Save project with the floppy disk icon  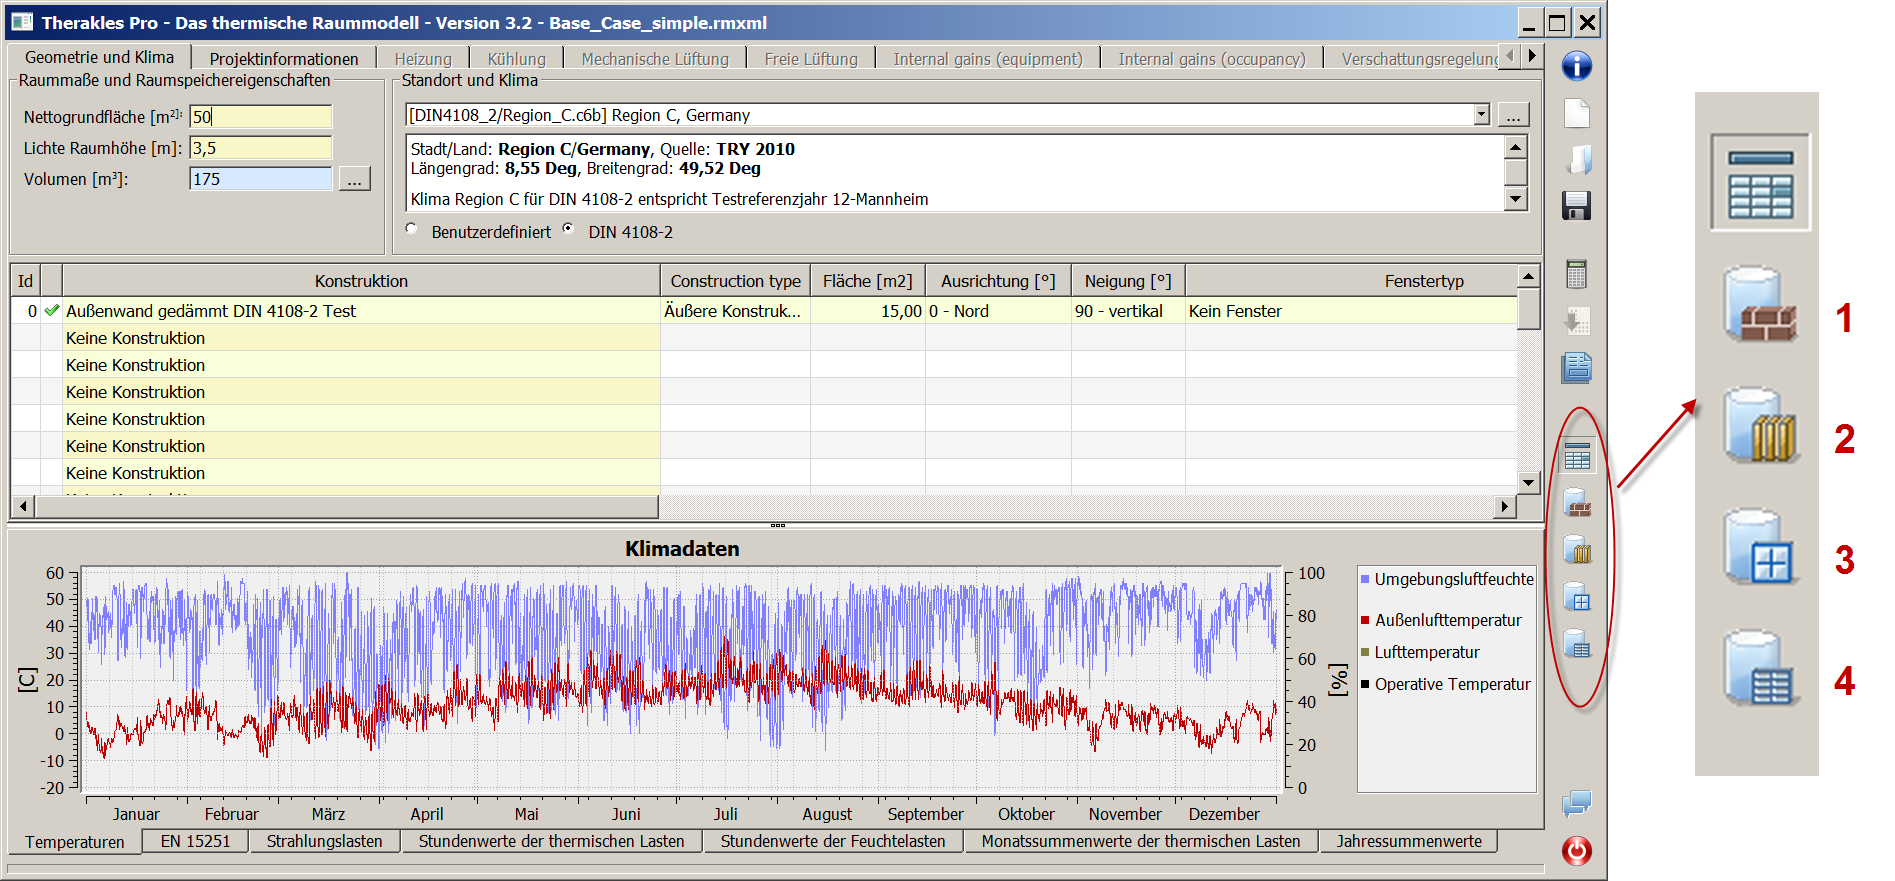pos(1577,206)
